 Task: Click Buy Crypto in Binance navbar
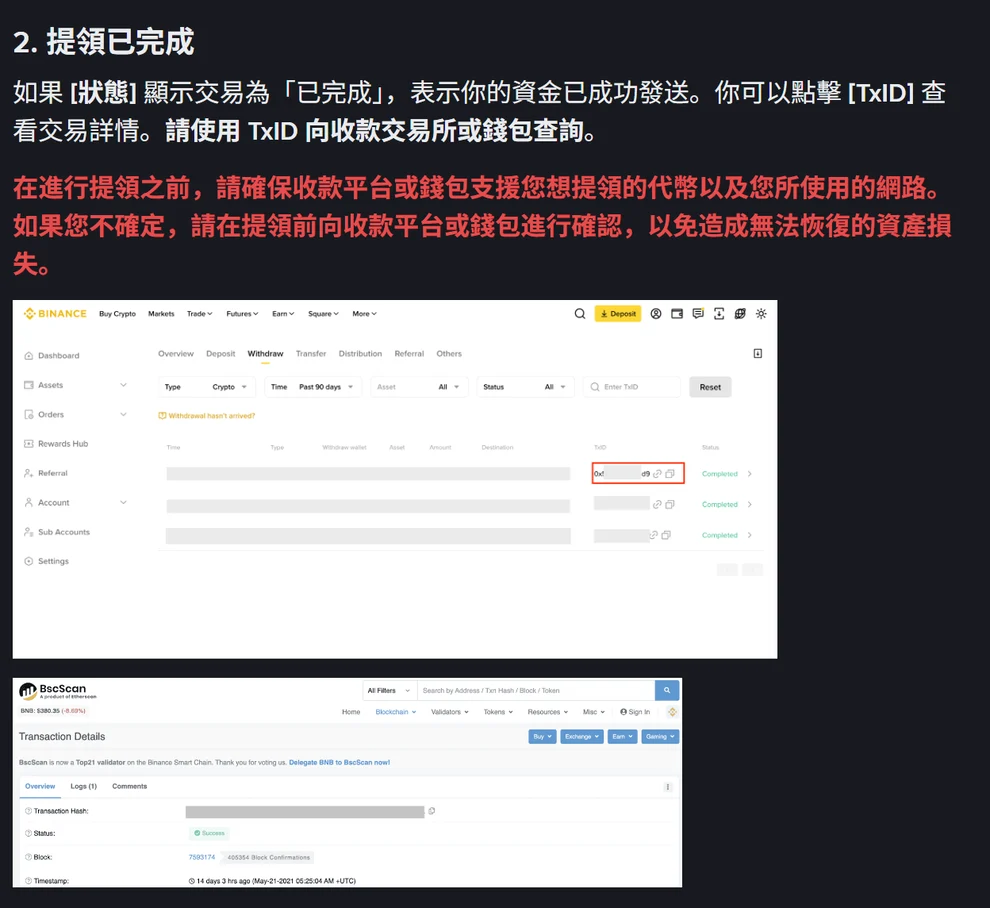click(x=117, y=314)
